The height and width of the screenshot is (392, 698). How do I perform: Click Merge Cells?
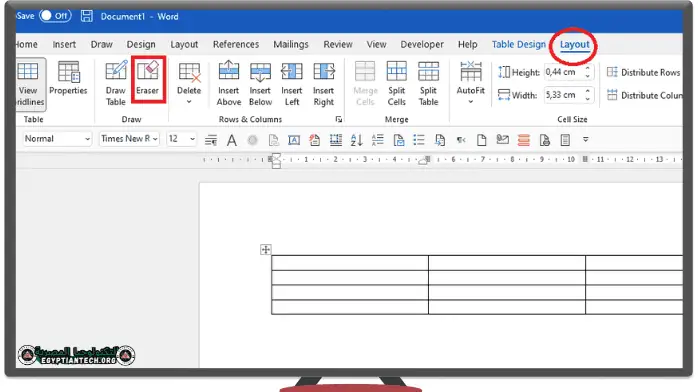365,83
